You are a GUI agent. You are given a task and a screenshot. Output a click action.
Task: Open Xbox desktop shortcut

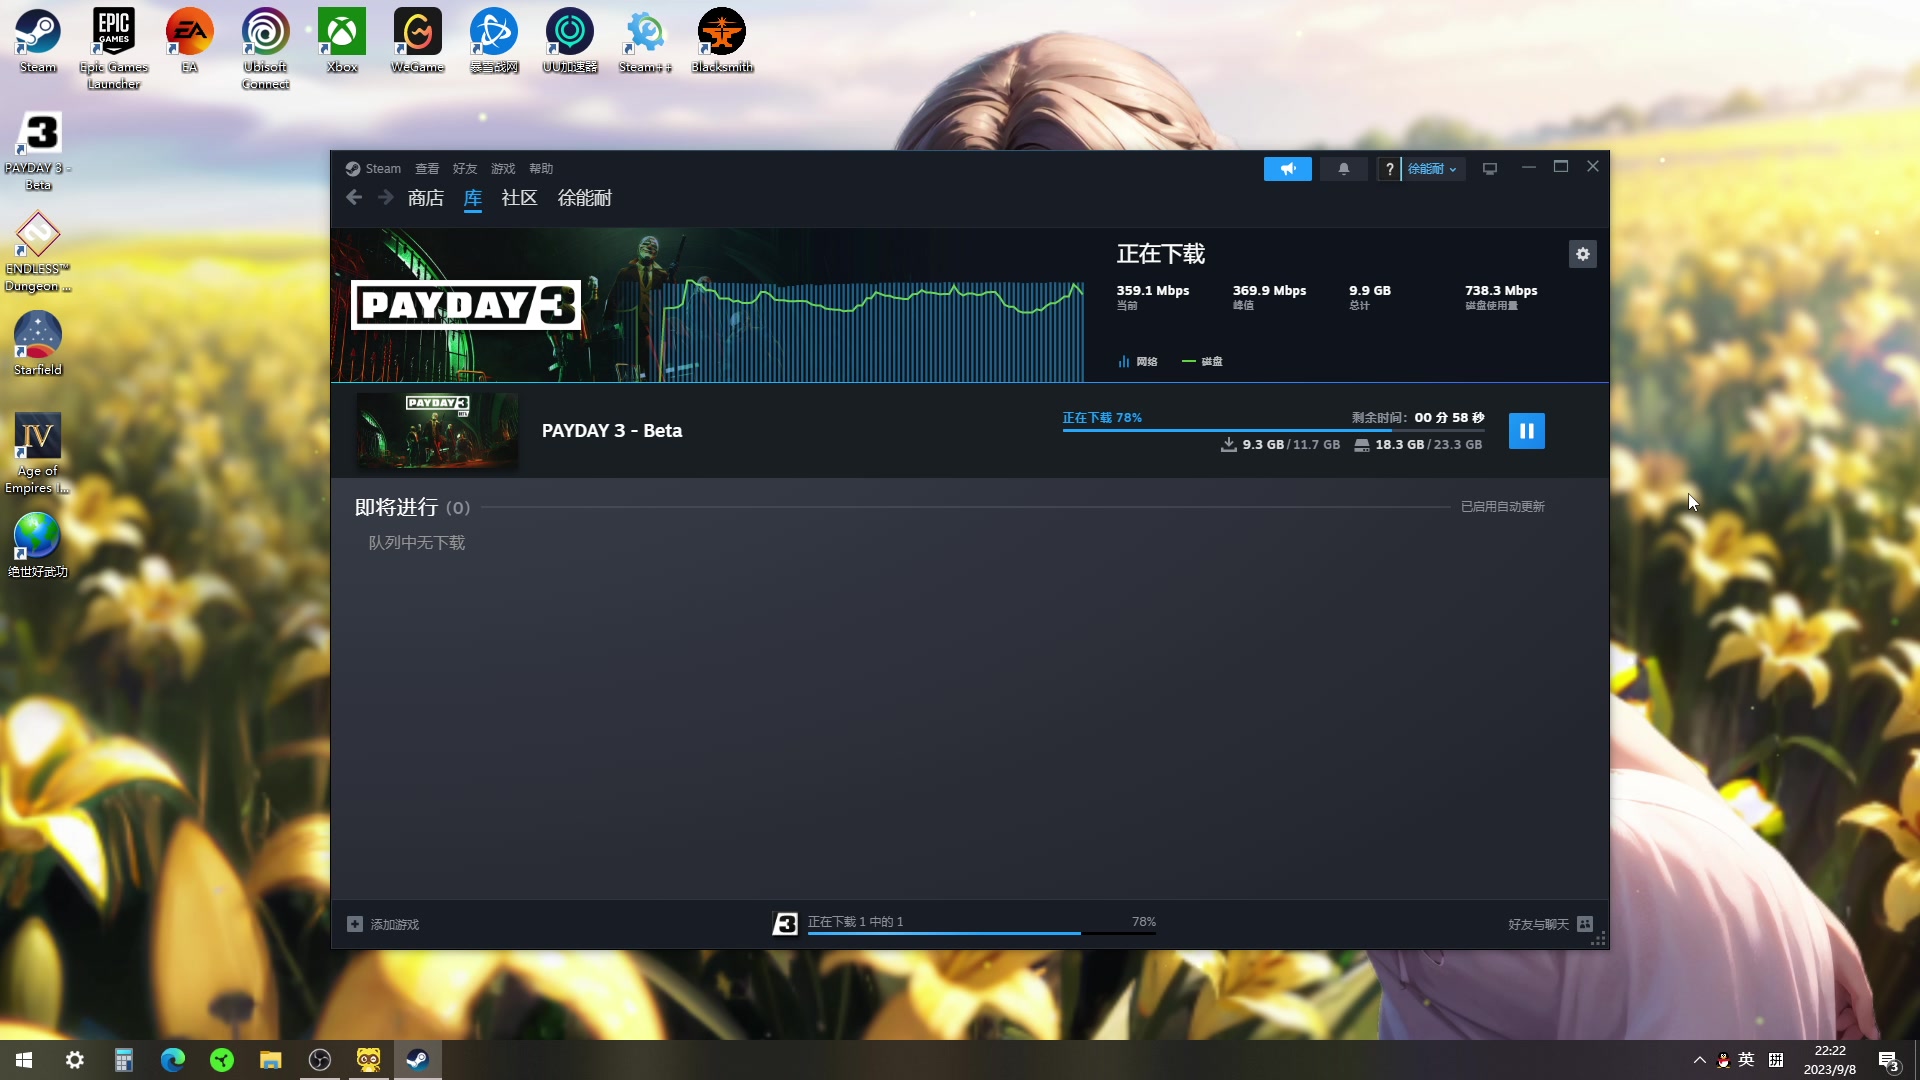click(x=342, y=42)
